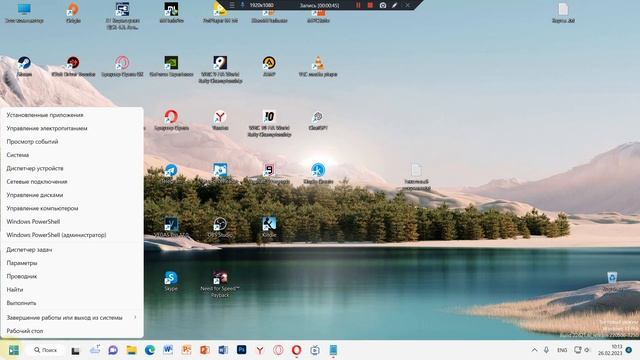Open the recorder pencil drawing tool
640x360 pixels.
[x=395, y=5]
